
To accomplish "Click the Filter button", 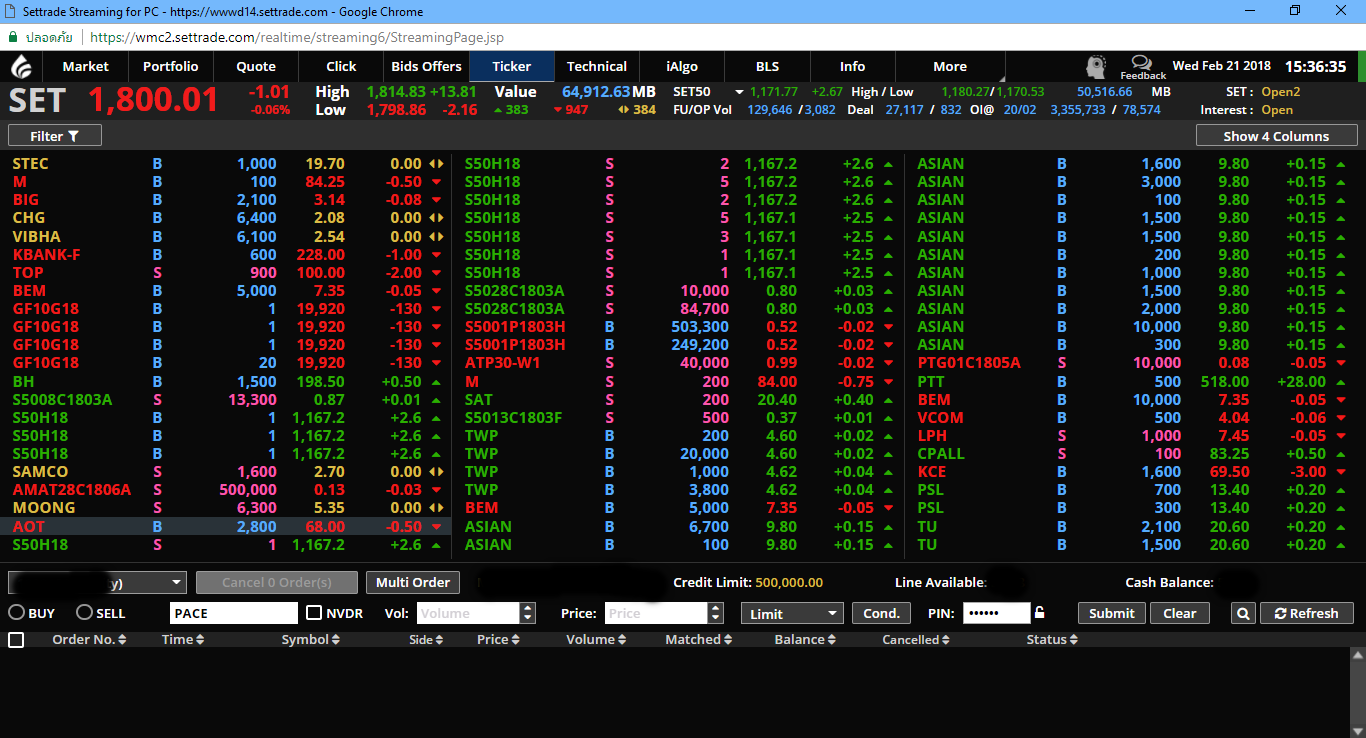I will tap(55, 136).
